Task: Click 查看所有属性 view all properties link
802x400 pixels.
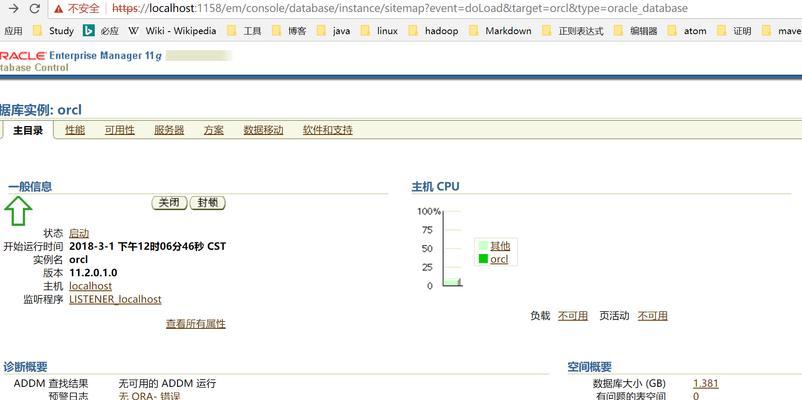Action: [x=196, y=324]
